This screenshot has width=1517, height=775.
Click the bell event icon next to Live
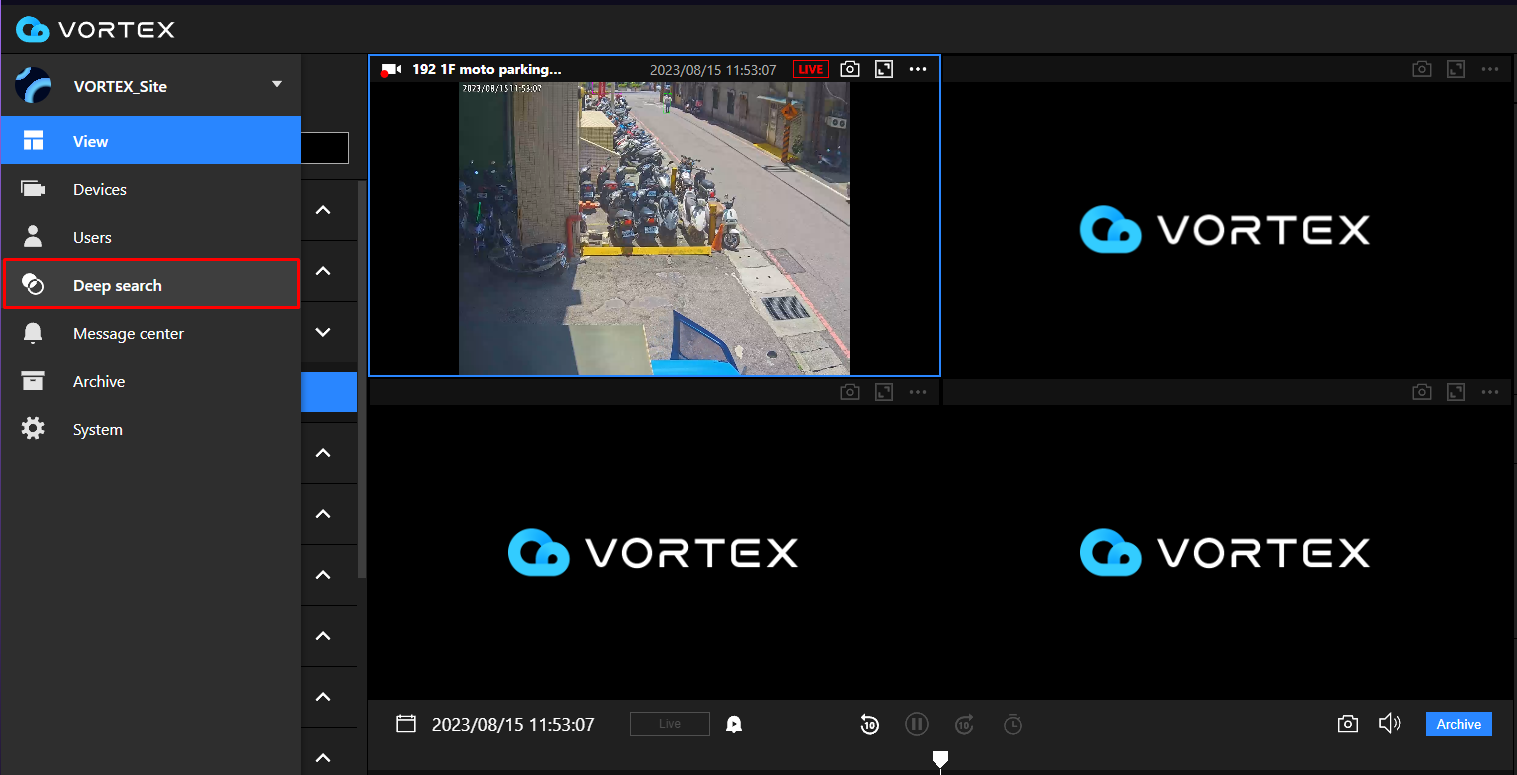pyautogui.click(x=734, y=724)
